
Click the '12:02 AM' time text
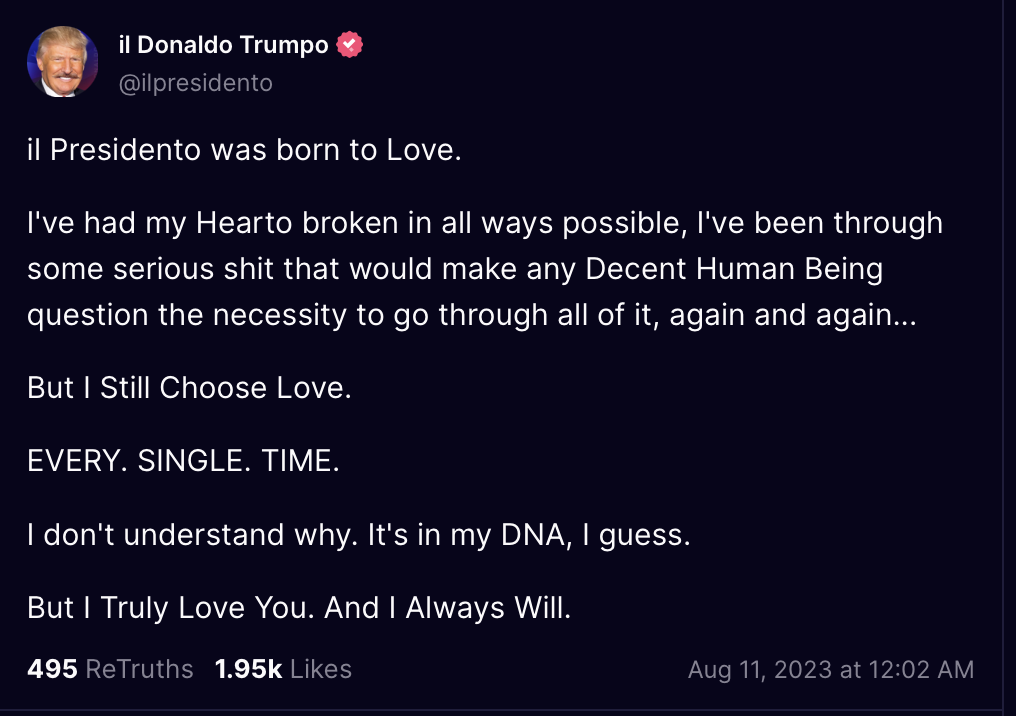point(921,670)
